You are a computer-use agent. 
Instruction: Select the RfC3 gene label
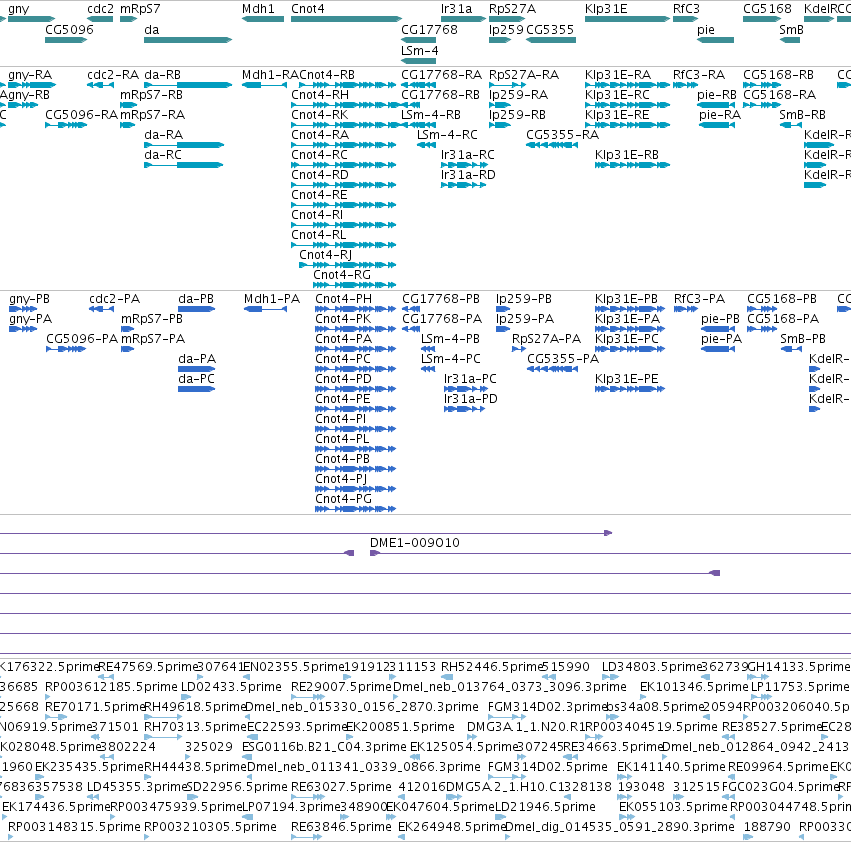pos(686,9)
